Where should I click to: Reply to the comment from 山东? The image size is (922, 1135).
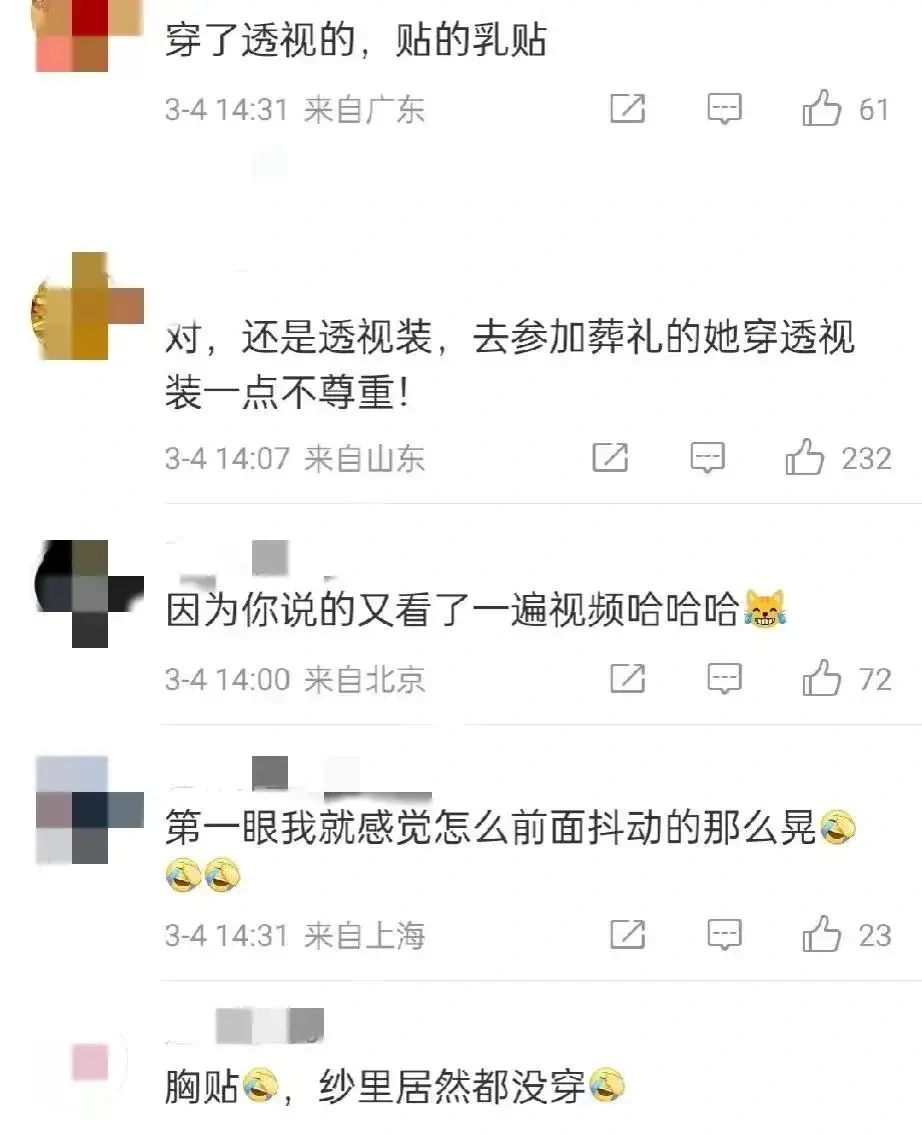(707, 457)
